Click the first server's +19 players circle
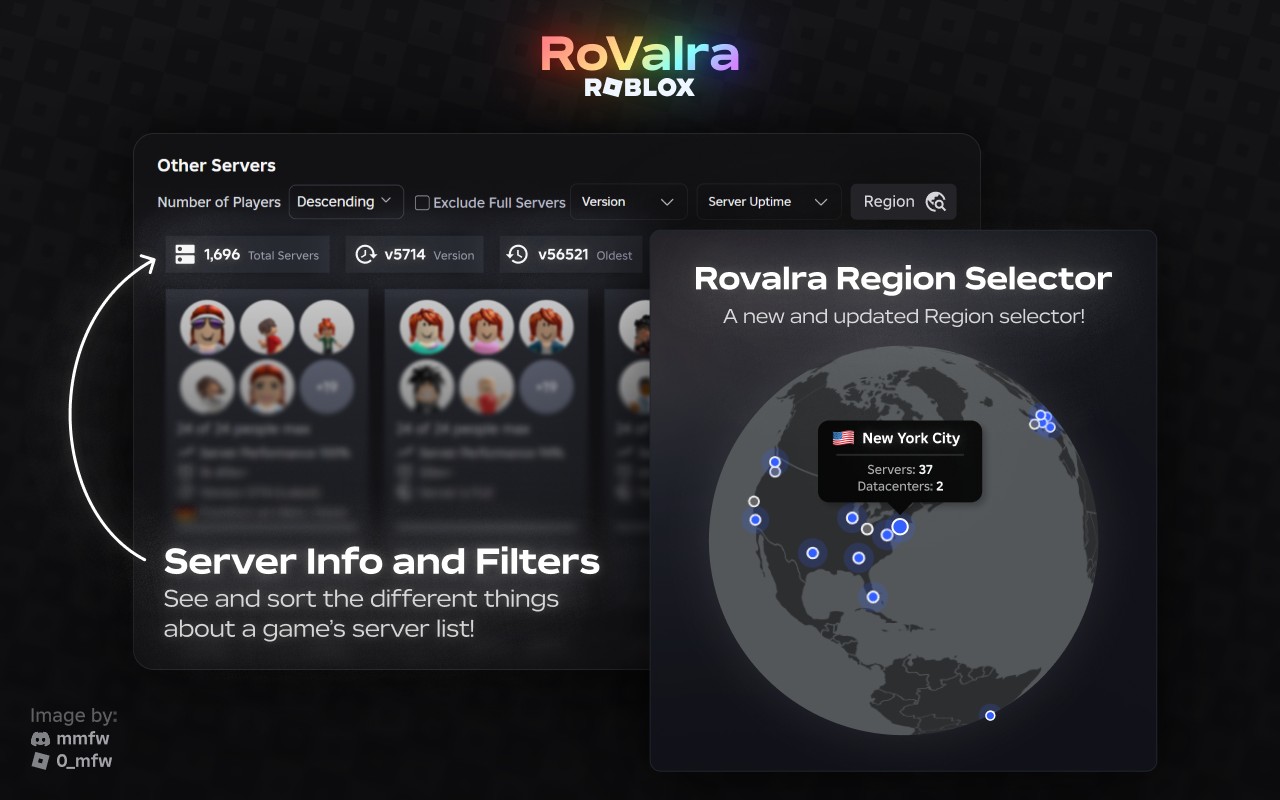Screen dimensions: 1280x800 327,387
